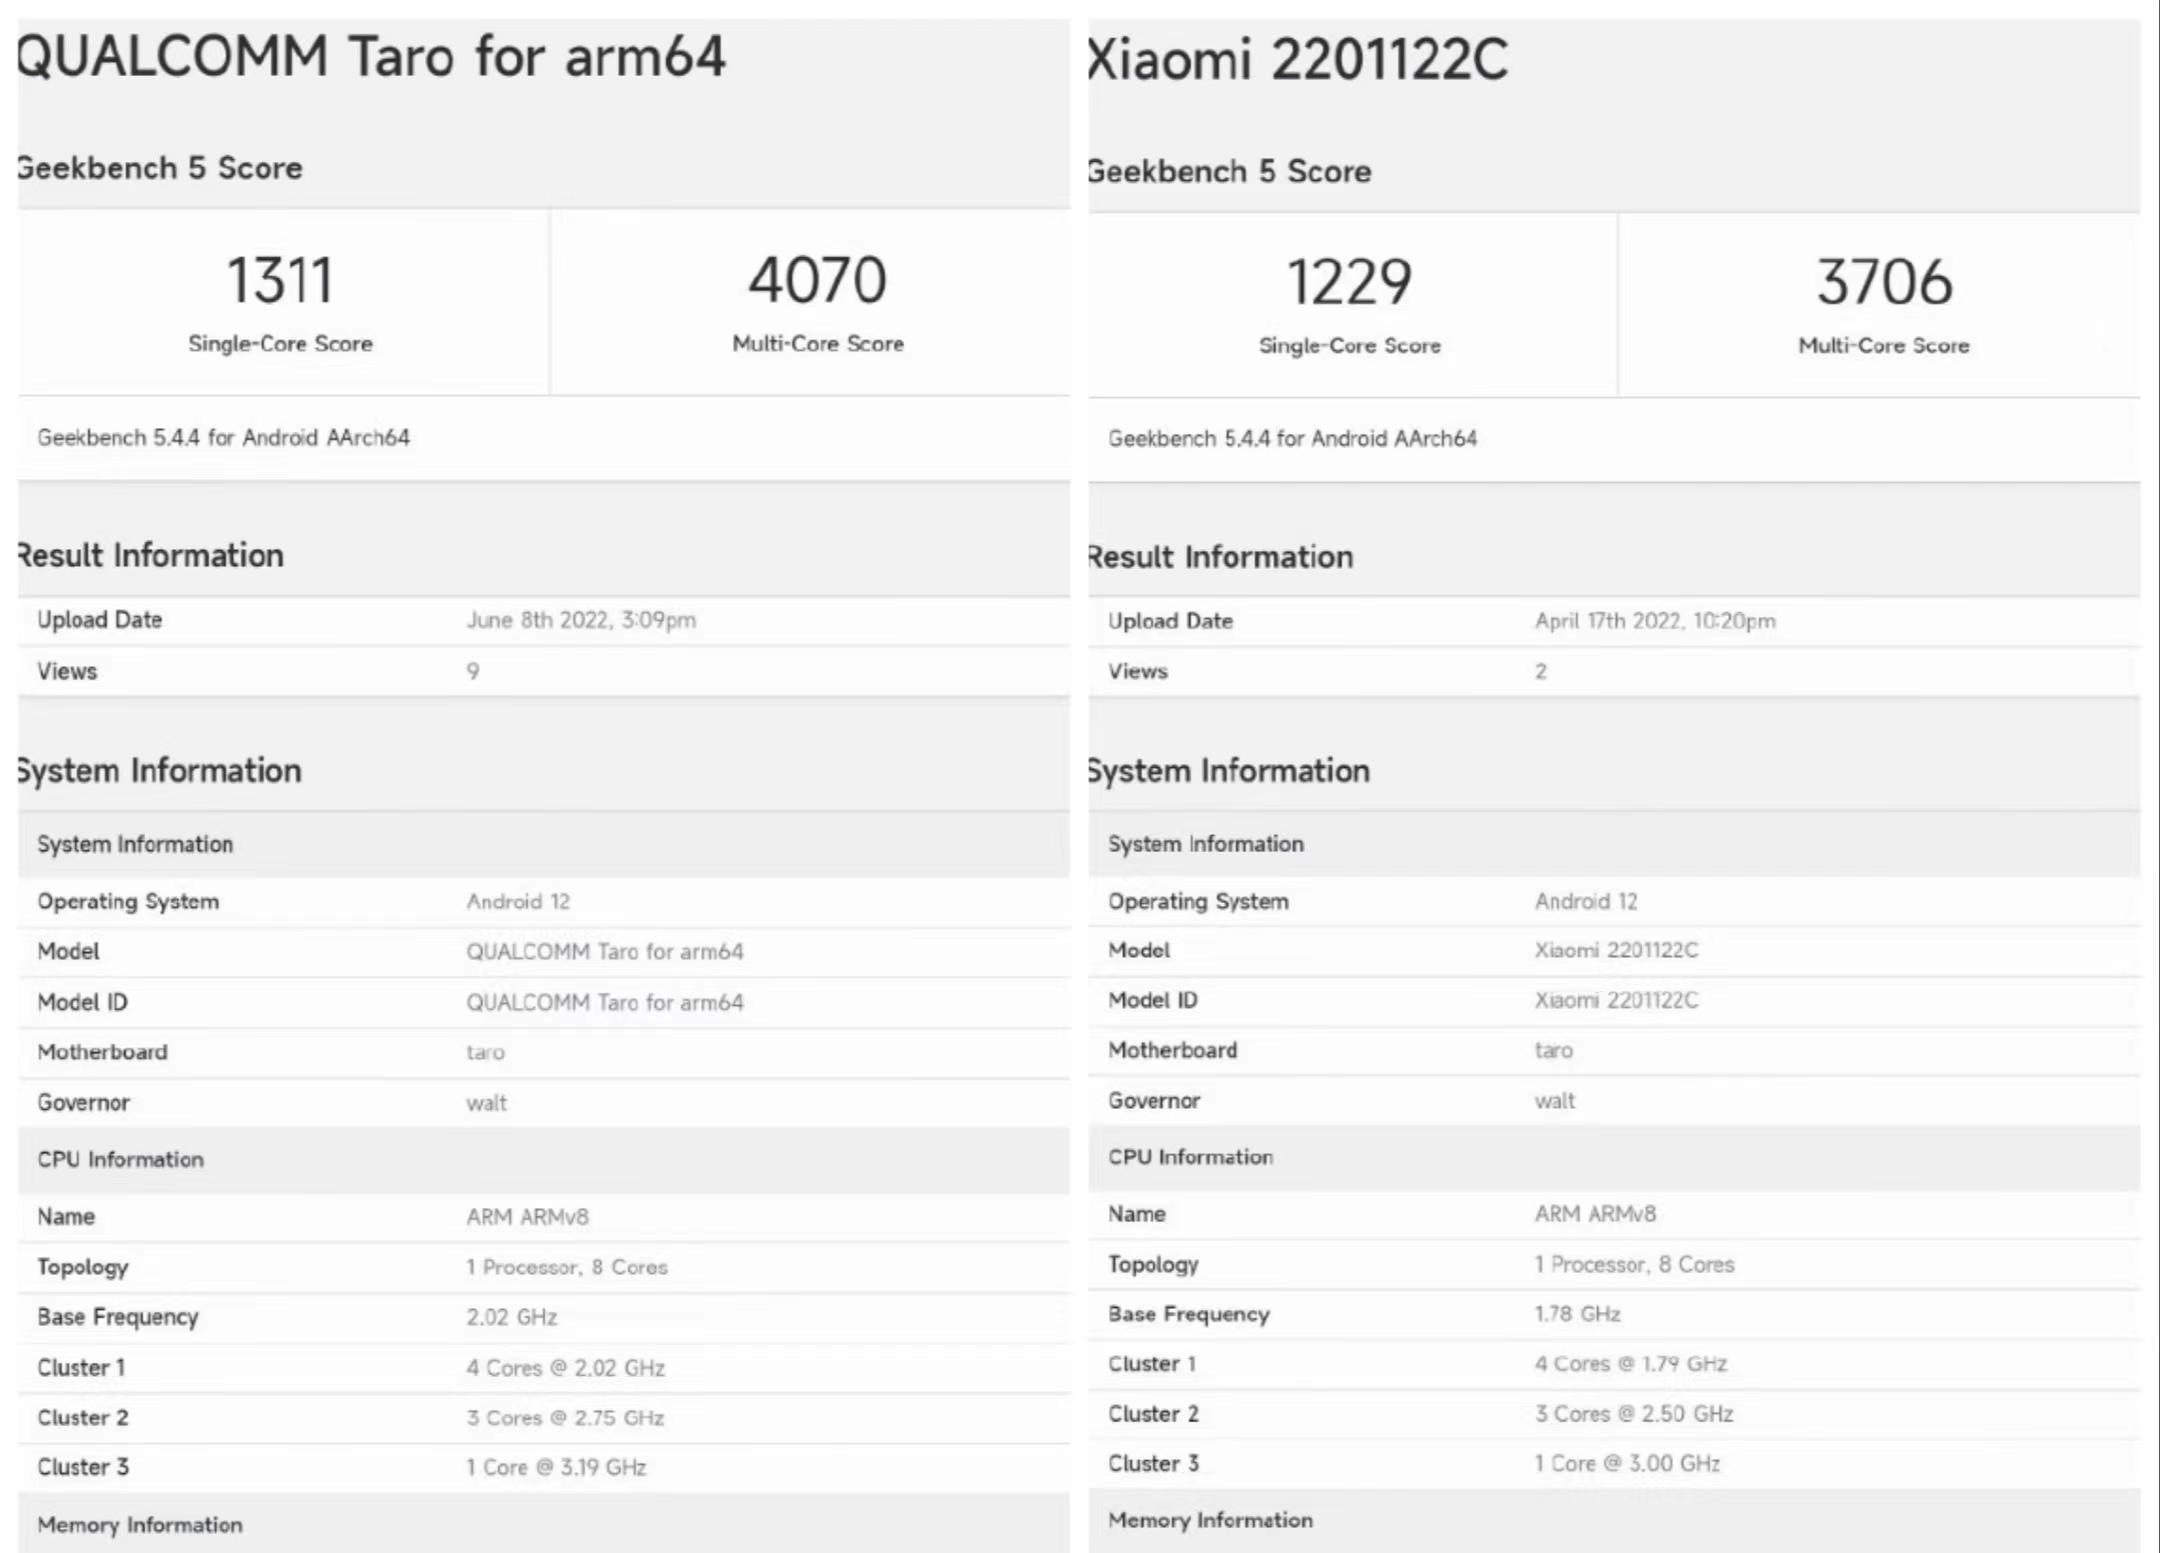Click the 2.02 GHz base frequency value
Screen dimensions: 2160x1553
click(511, 1317)
